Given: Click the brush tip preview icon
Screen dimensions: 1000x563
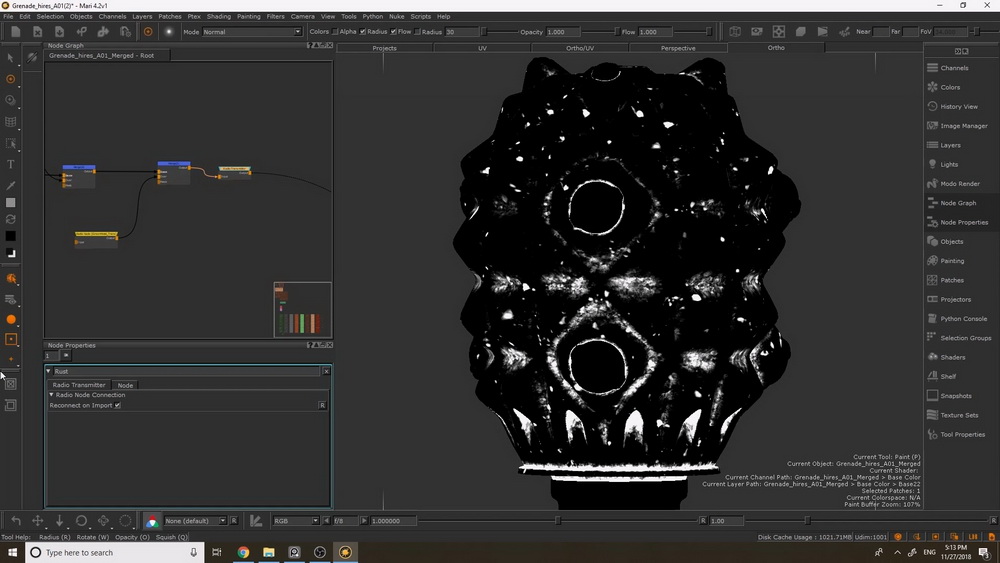Looking at the screenshot, I should click(169, 31).
